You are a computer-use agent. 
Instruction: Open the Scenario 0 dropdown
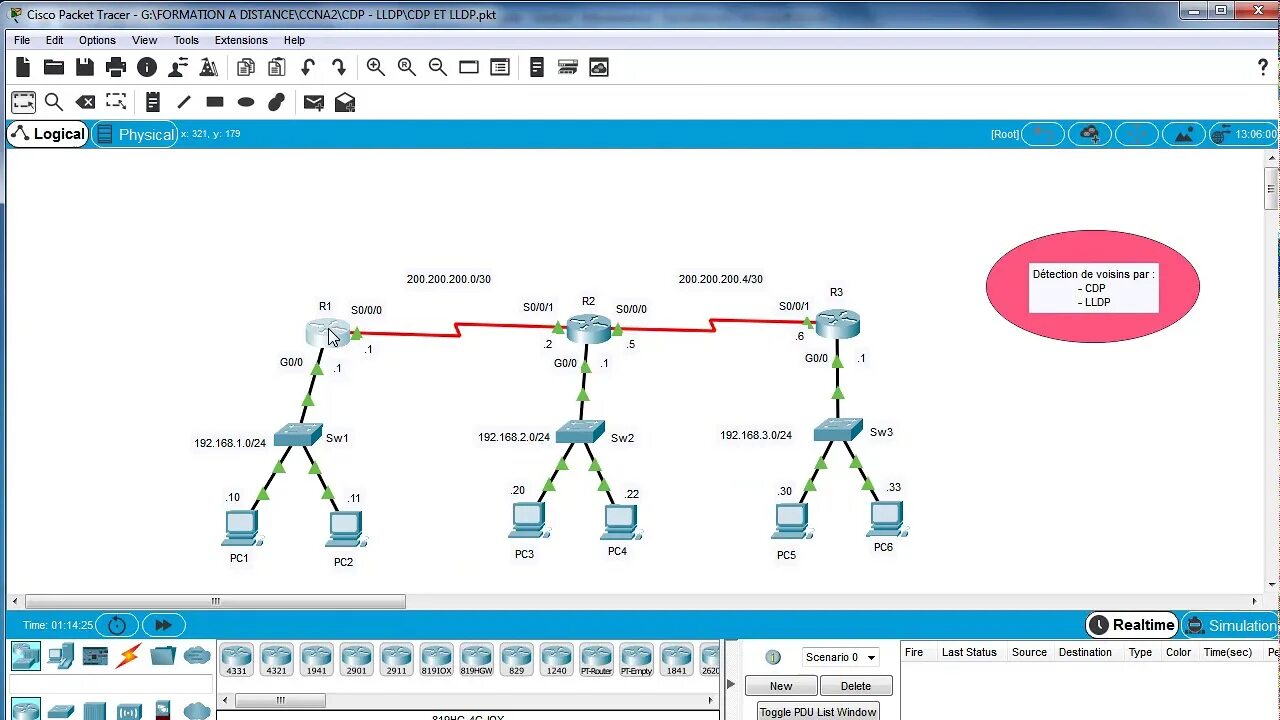pyautogui.click(x=841, y=657)
